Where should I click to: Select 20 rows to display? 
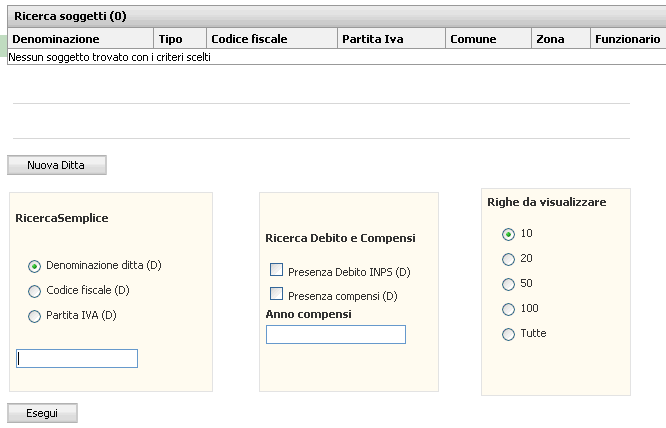508,259
